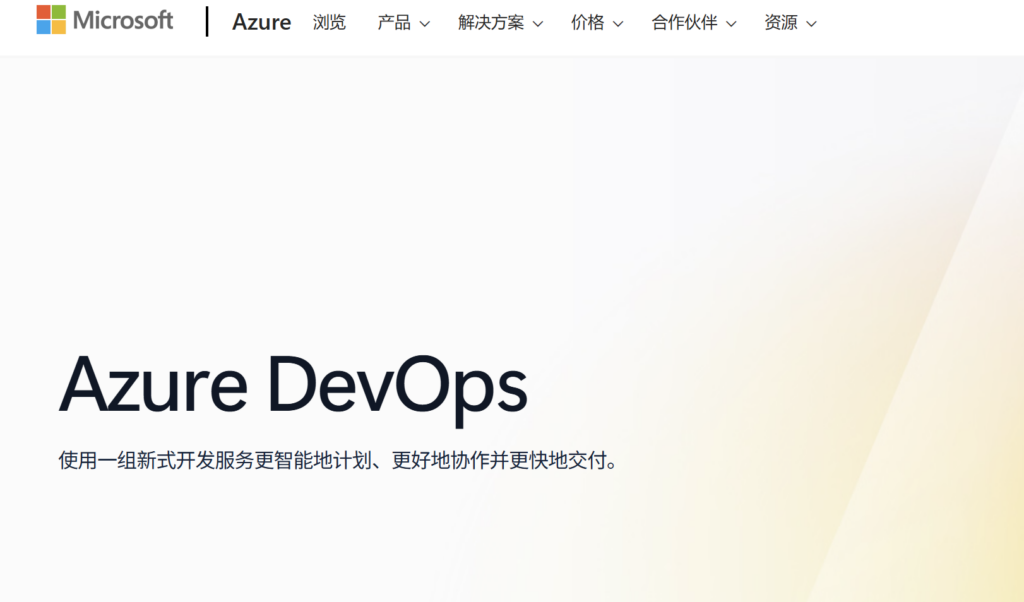
Task: Click the vertical divider between Microsoft and Azure
Action: [207, 22]
